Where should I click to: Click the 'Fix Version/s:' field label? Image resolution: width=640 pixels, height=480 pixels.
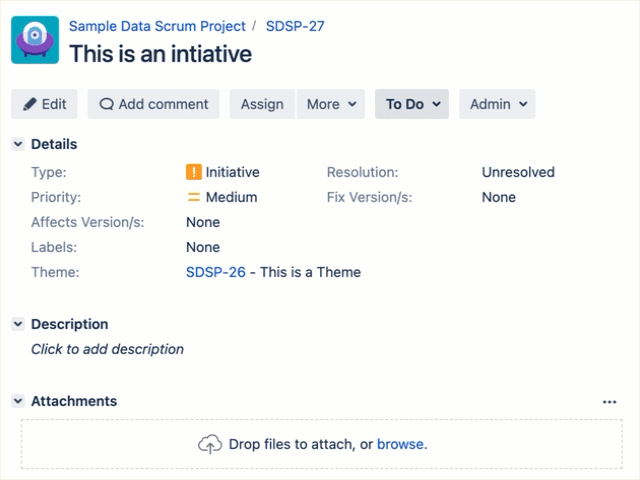[369, 197]
